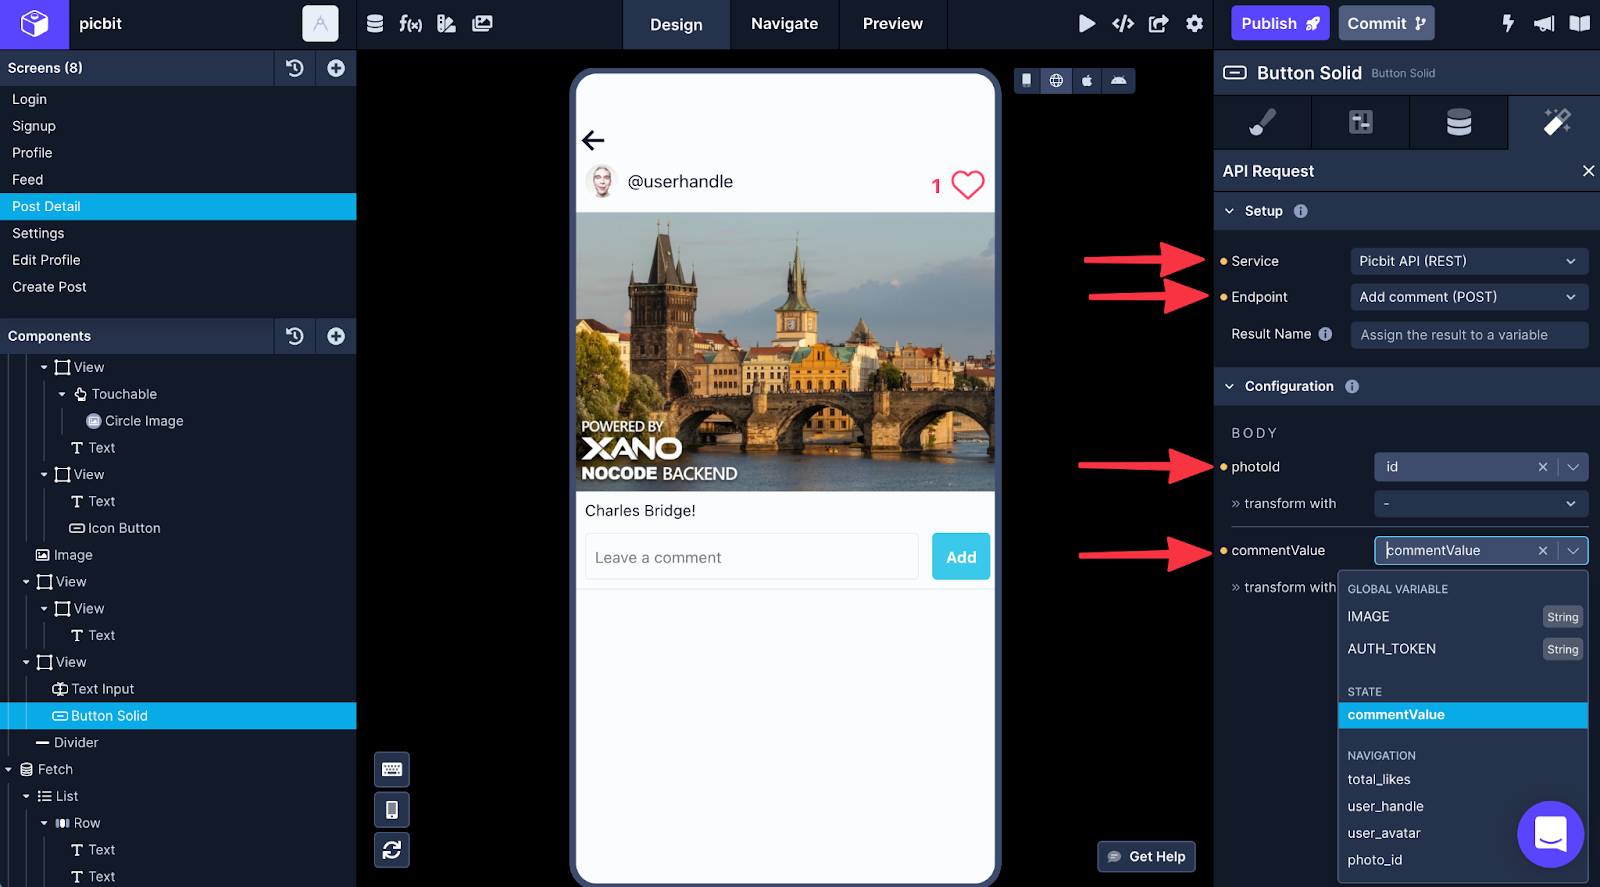Image resolution: width=1600 pixels, height=887 pixels.
Task: Select the Styles paintbrush tab icon
Action: point(1262,122)
